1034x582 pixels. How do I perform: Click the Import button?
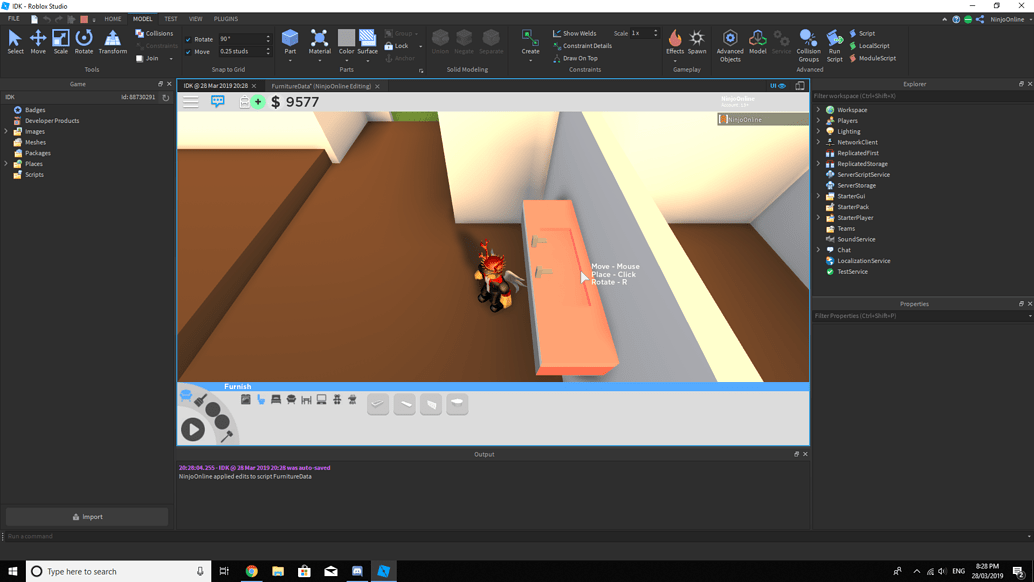[x=87, y=517]
